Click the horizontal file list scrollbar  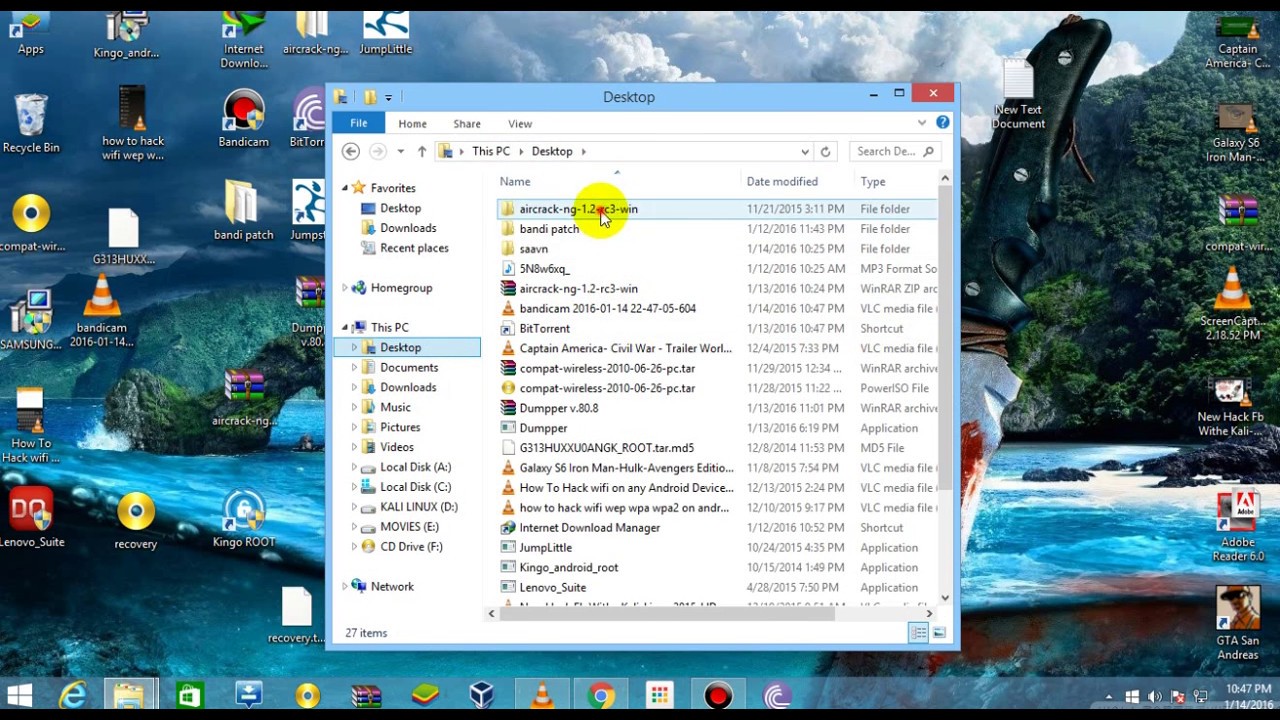coord(667,613)
